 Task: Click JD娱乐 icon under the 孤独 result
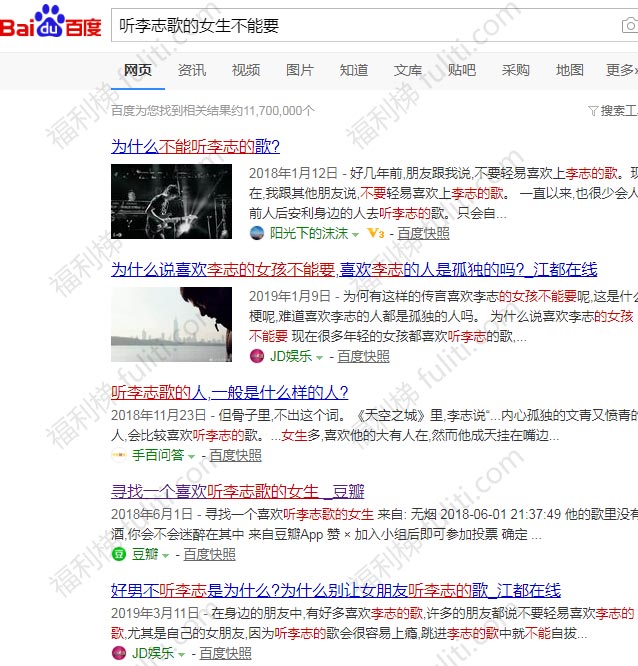click(257, 355)
